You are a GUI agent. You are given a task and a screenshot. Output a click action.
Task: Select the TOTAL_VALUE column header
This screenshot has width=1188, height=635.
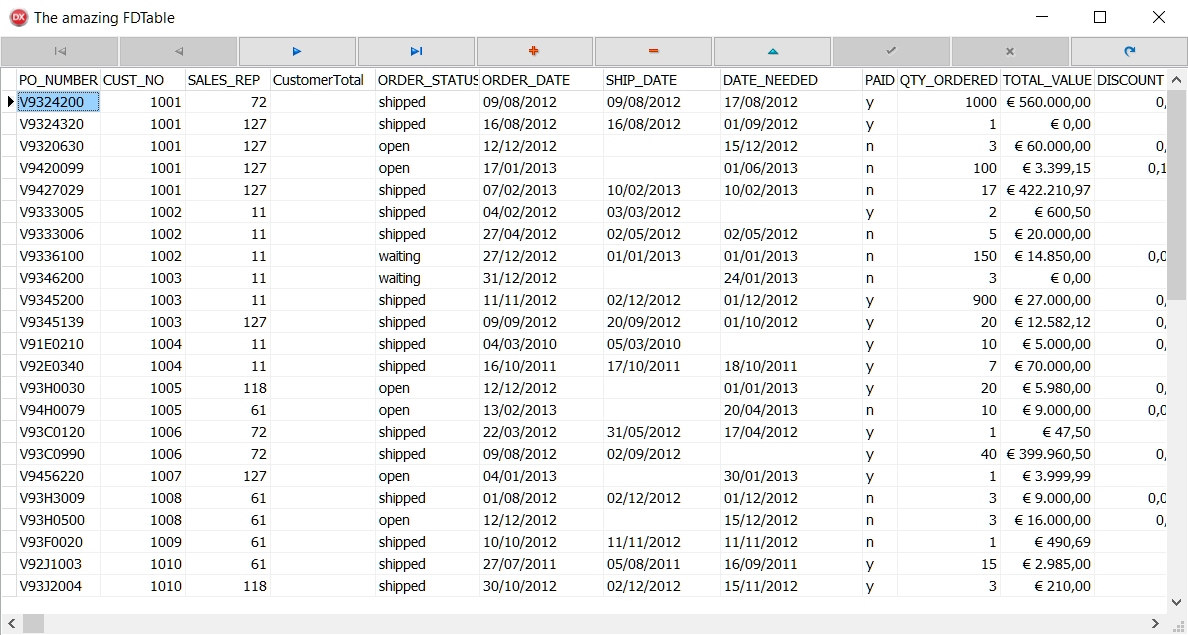coord(1046,80)
